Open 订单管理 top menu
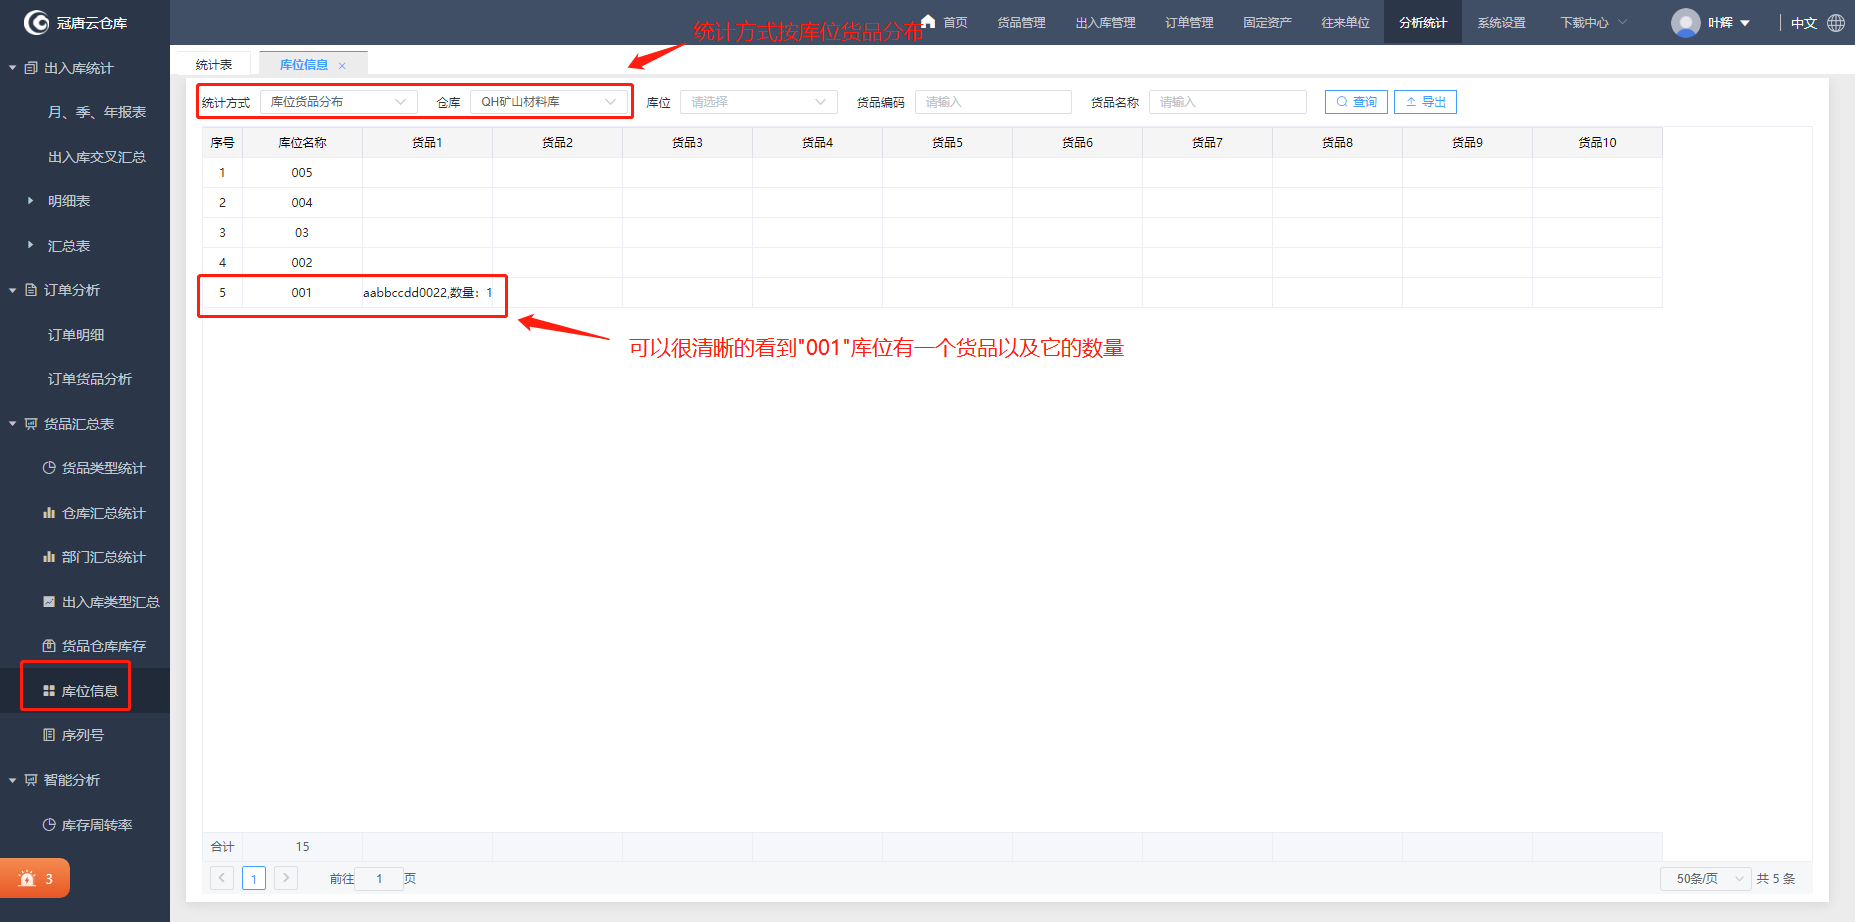 (1189, 22)
